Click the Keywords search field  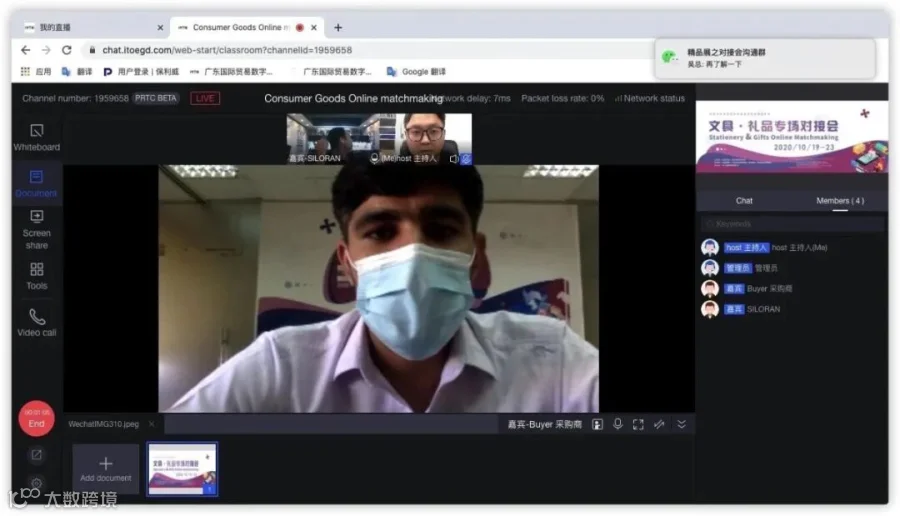792,224
